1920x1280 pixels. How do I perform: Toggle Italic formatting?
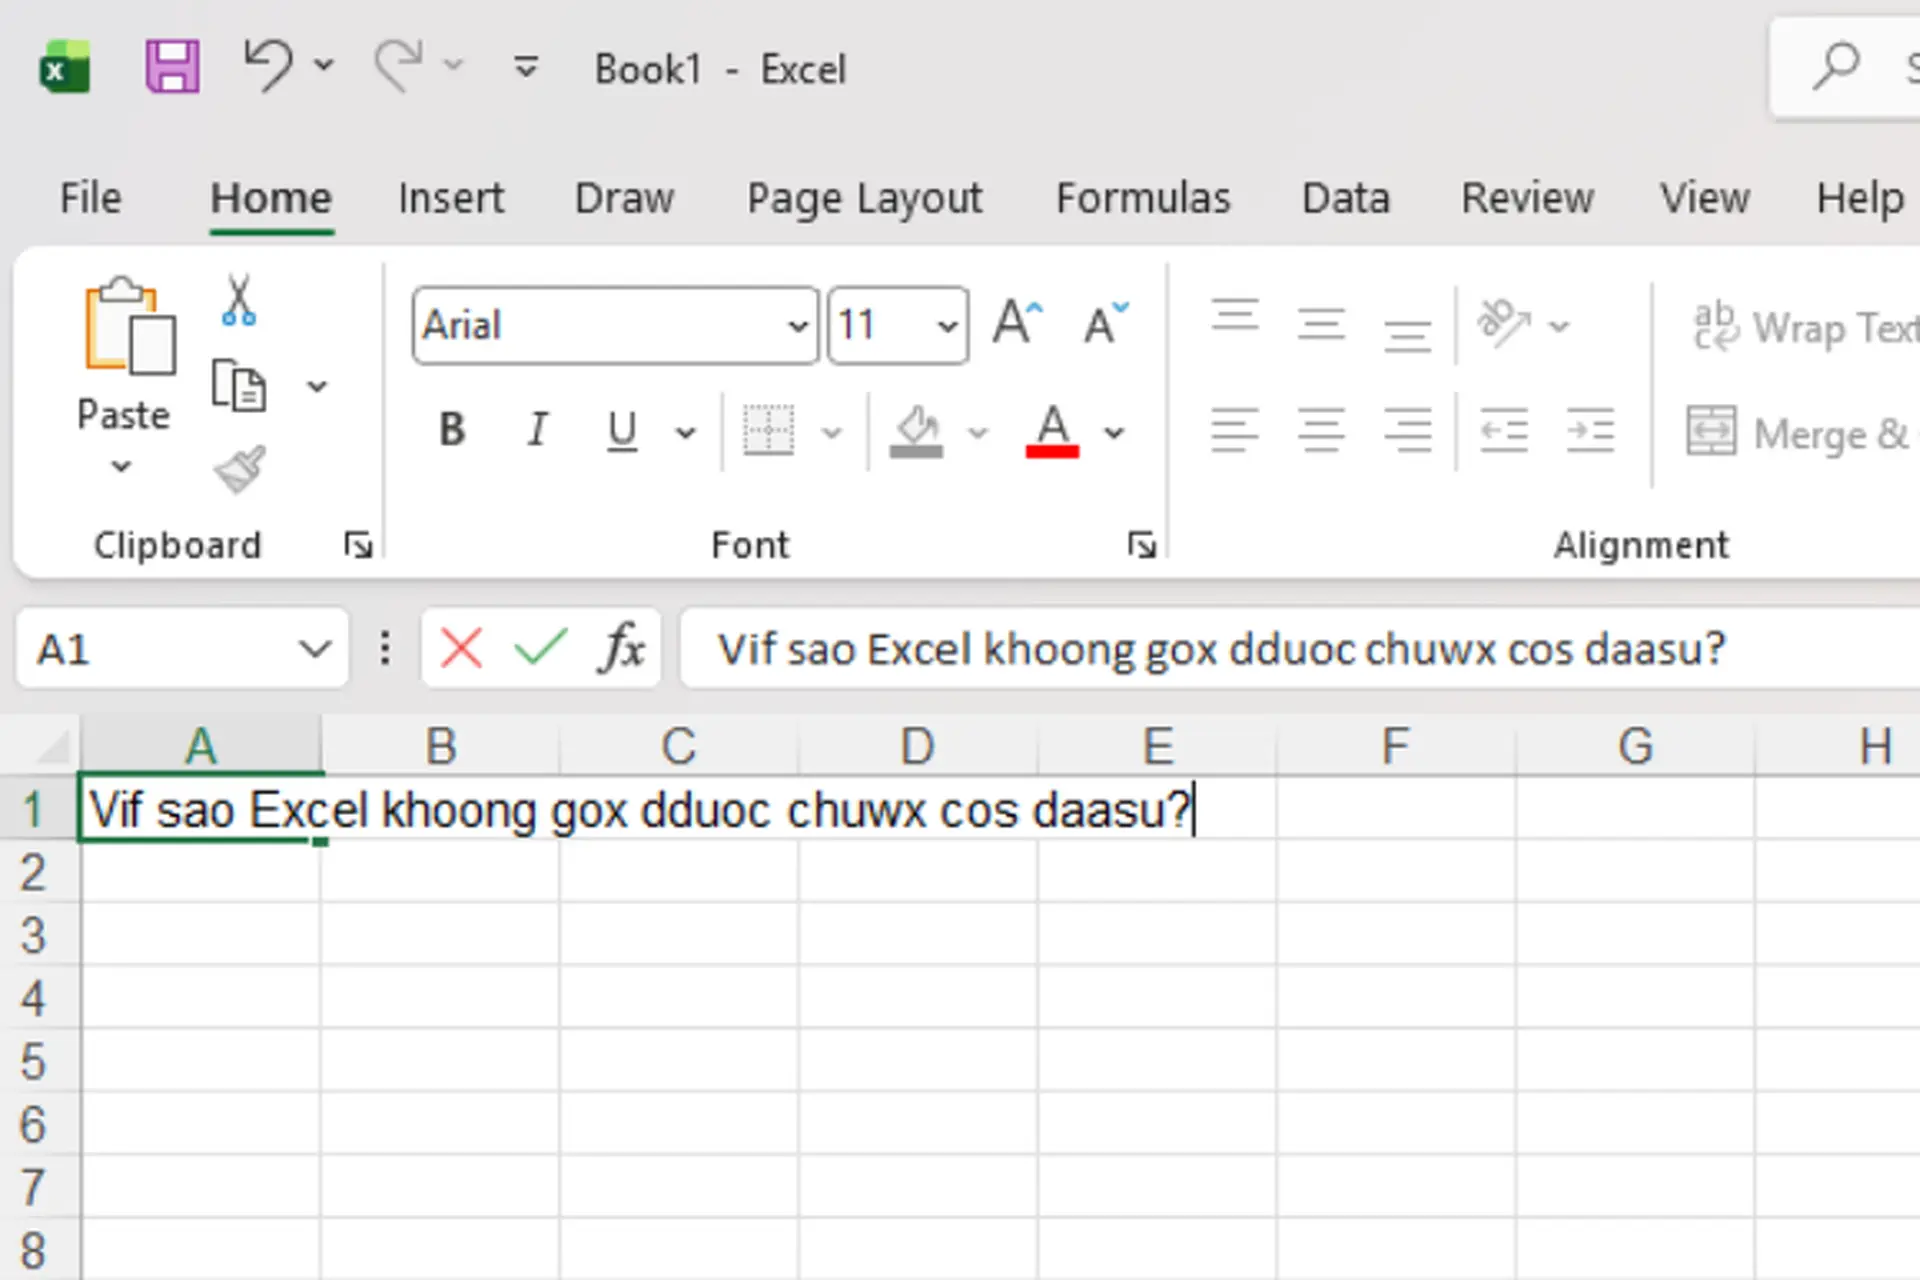tap(538, 430)
